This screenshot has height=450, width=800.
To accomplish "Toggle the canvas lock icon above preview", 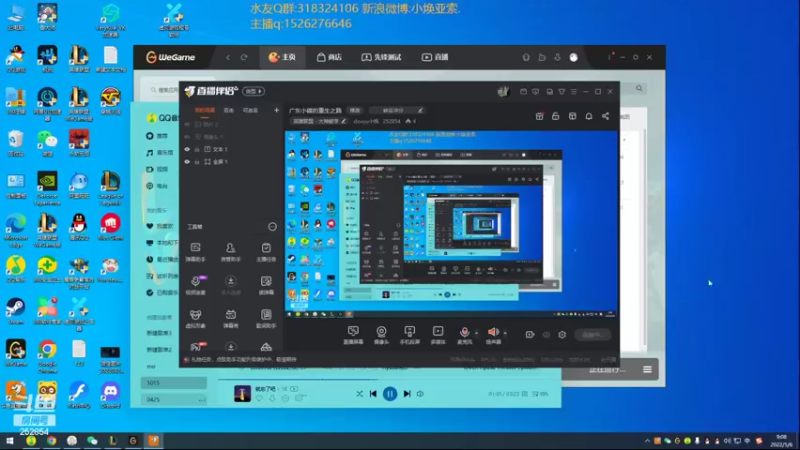I will (x=556, y=116).
